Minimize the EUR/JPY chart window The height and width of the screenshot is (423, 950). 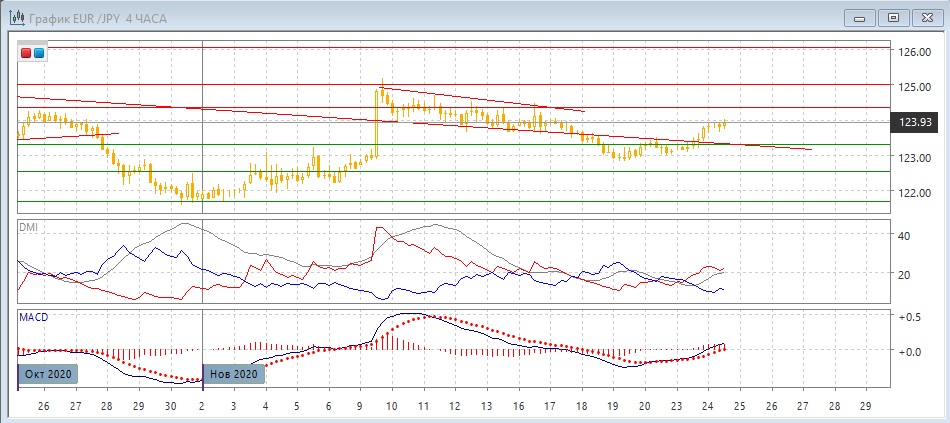(x=861, y=17)
